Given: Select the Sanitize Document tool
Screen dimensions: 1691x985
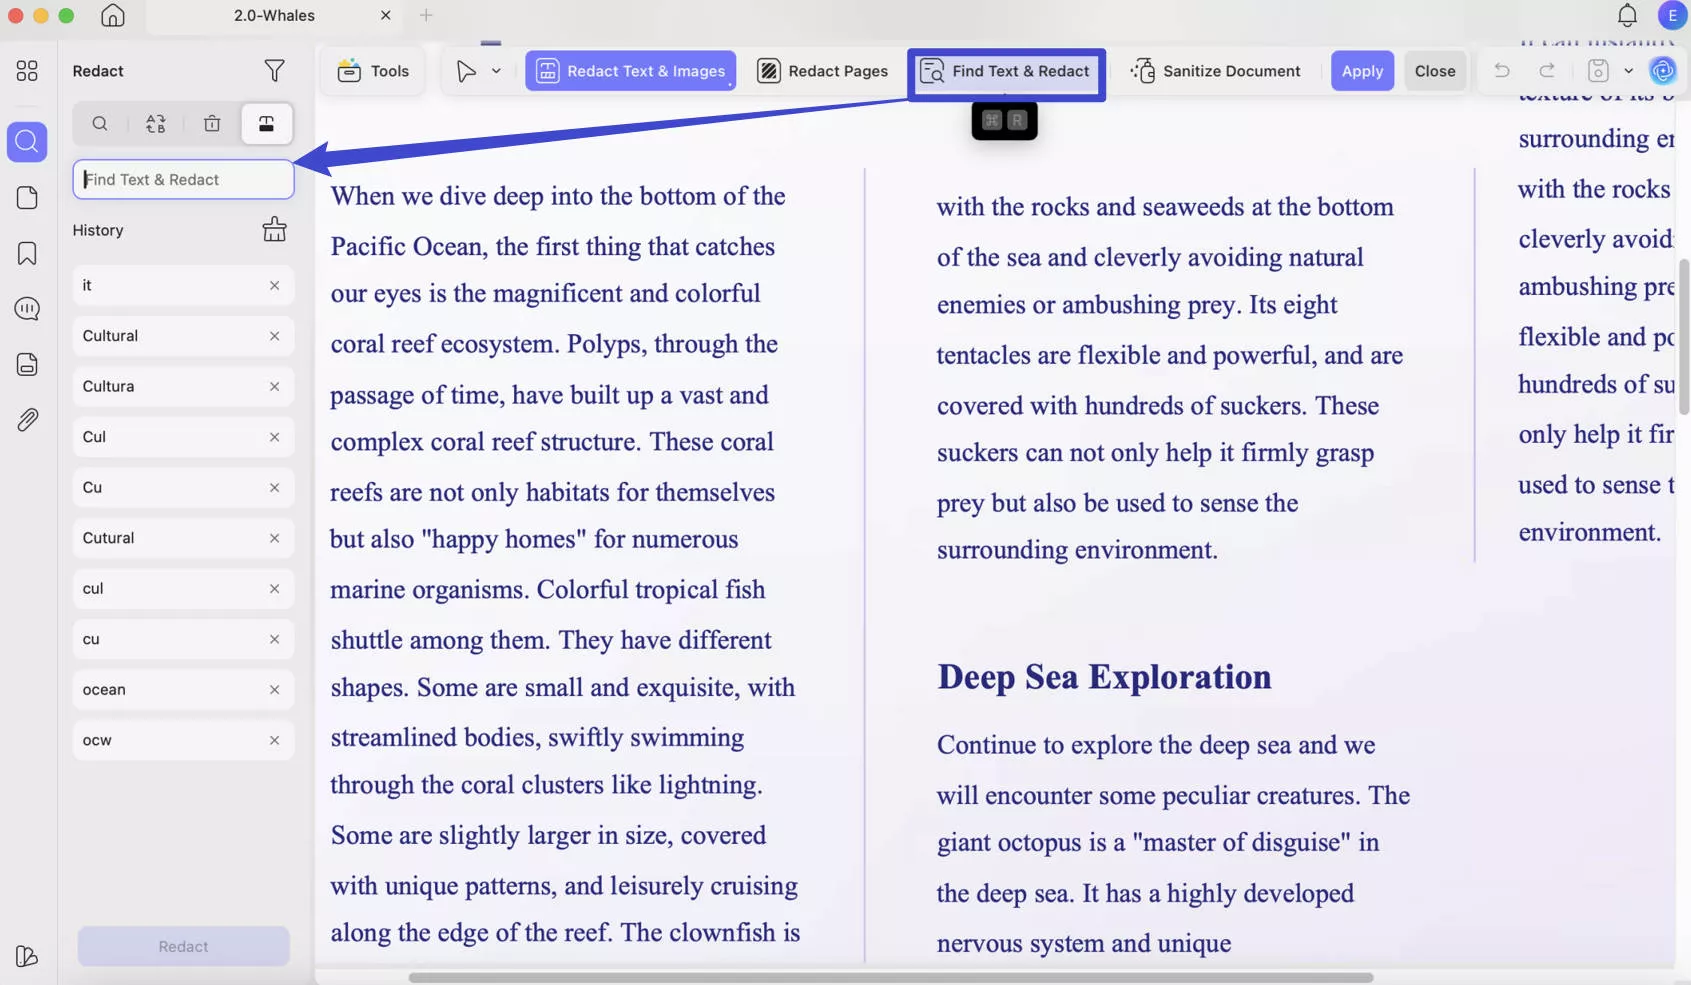Looking at the screenshot, I should click(1217, 70).
